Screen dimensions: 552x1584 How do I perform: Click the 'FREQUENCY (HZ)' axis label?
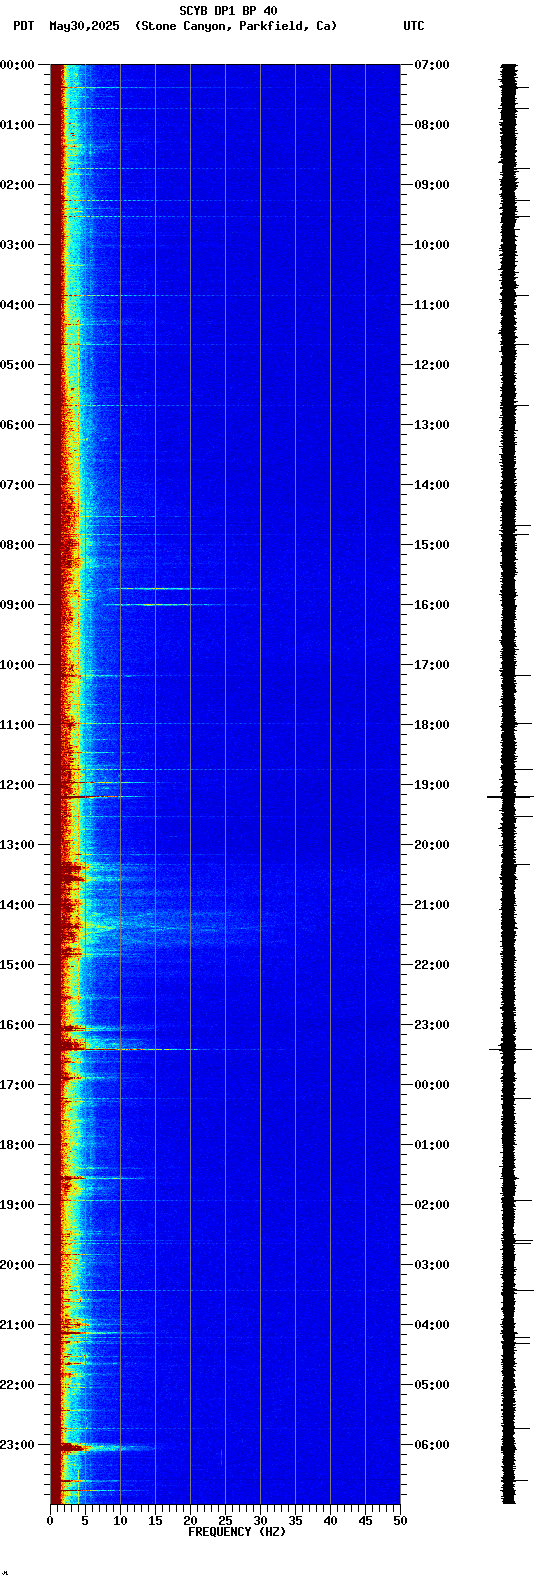237,1532
